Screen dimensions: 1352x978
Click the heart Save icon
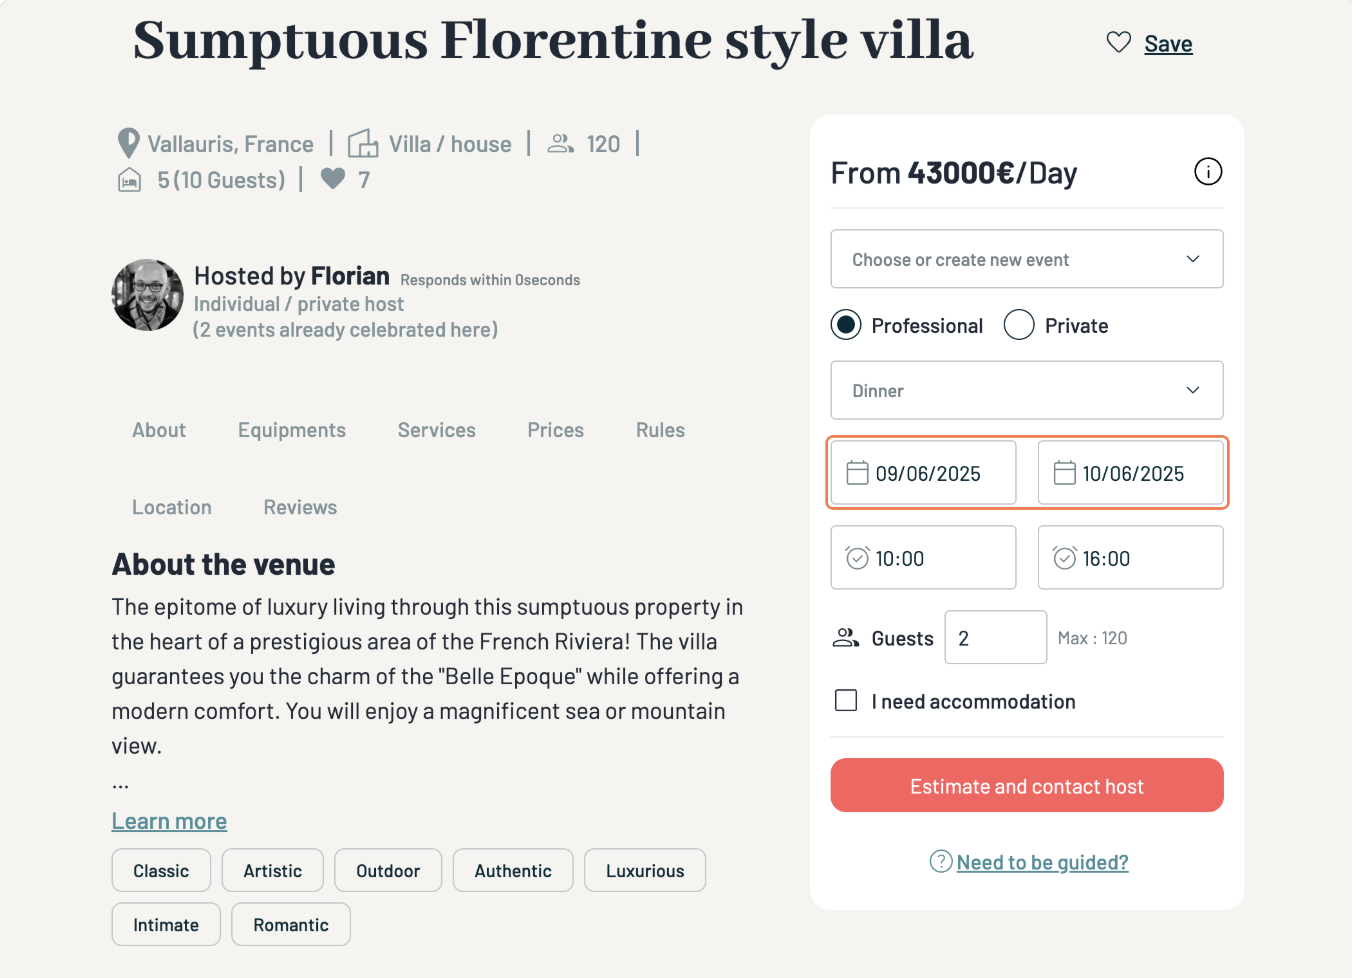click(1118, 42)
